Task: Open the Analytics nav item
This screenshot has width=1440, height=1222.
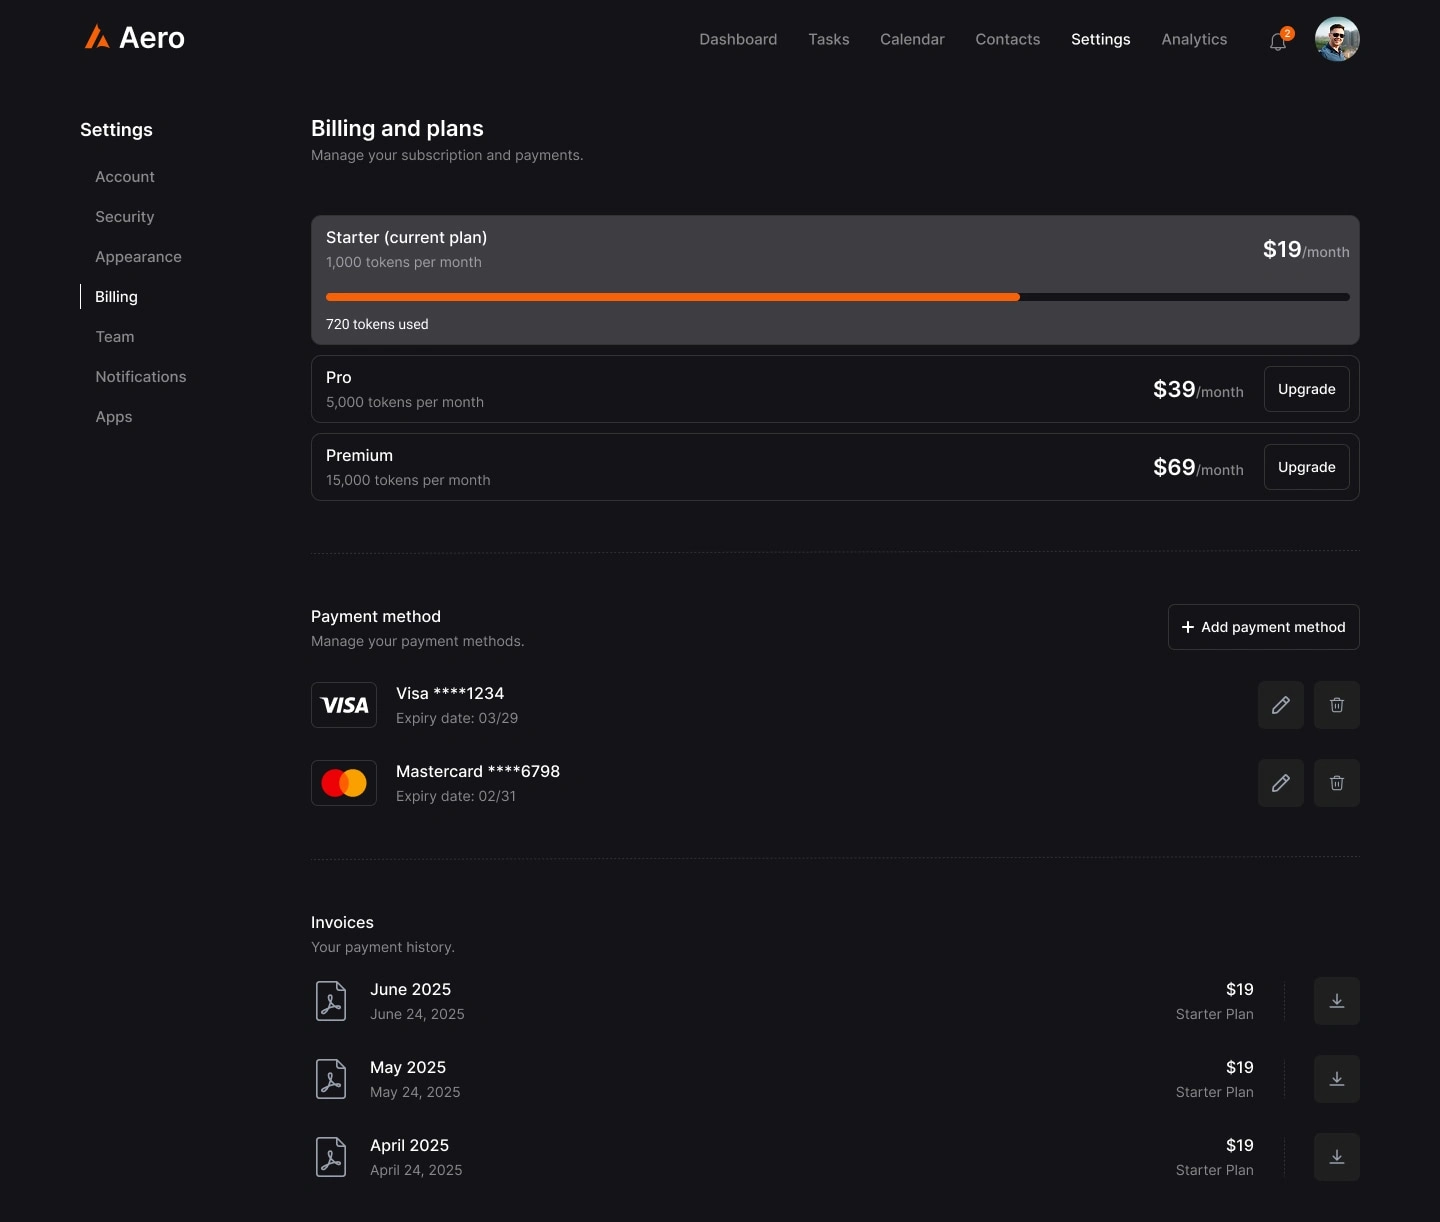Action: pos(1194,39)
